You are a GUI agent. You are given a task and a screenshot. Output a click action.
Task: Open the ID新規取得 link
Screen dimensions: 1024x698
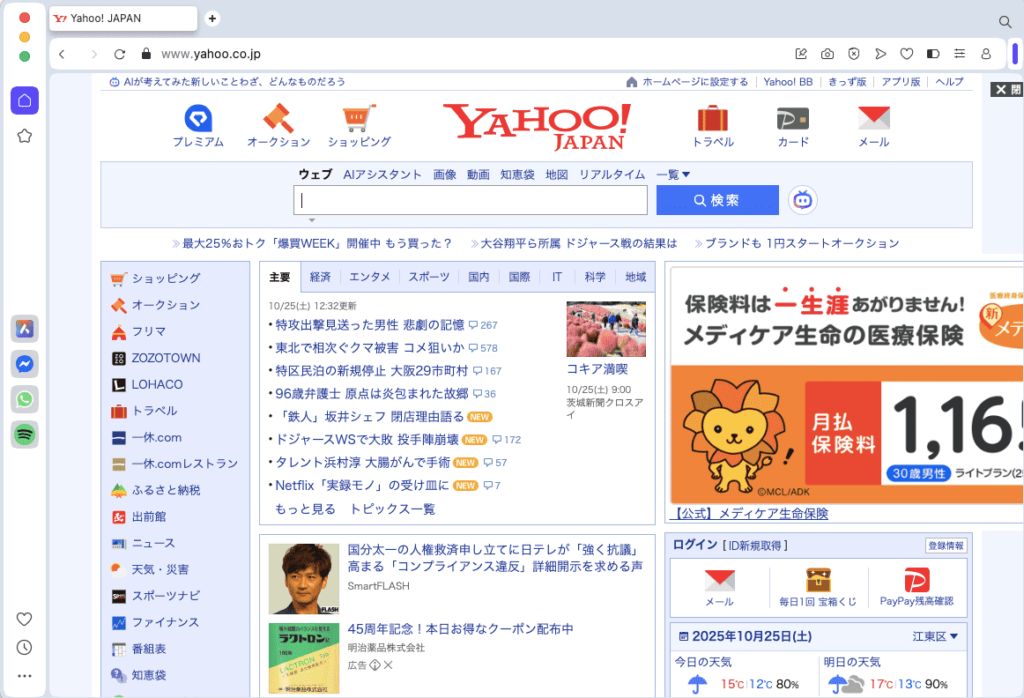coord(755,545)
